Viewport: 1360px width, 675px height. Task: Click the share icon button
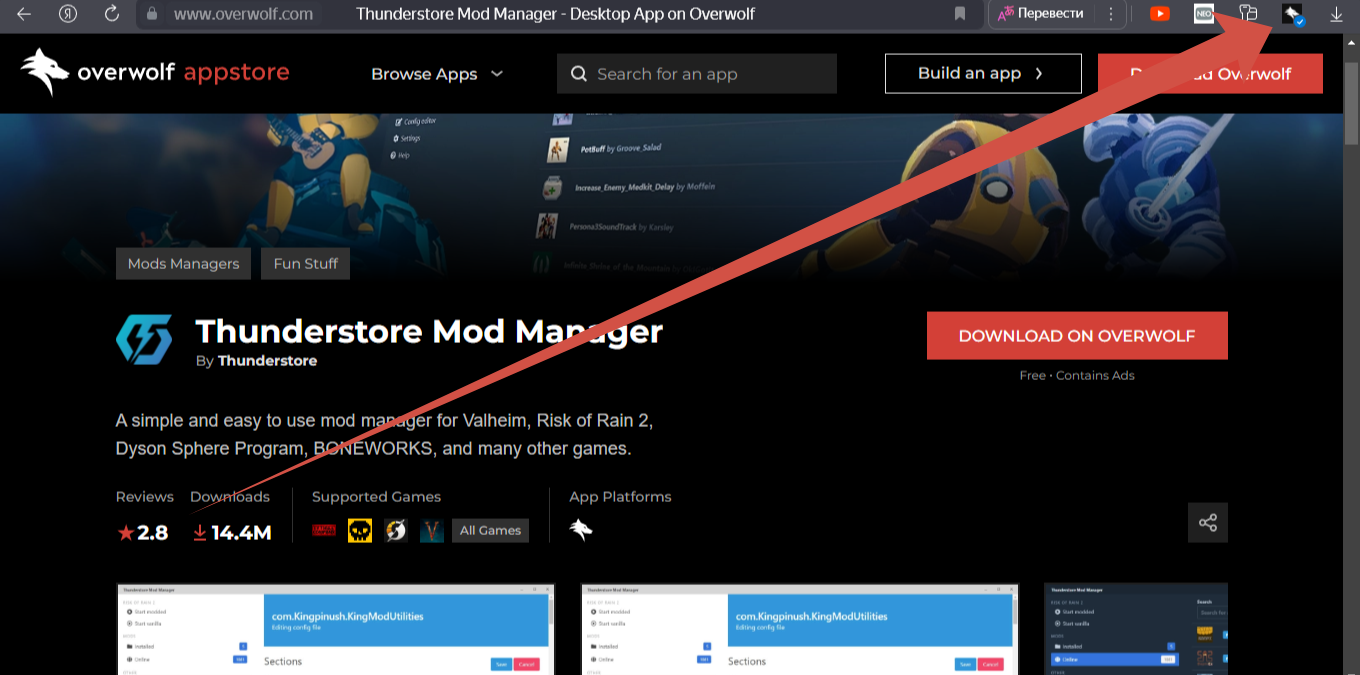point(1208,523)
